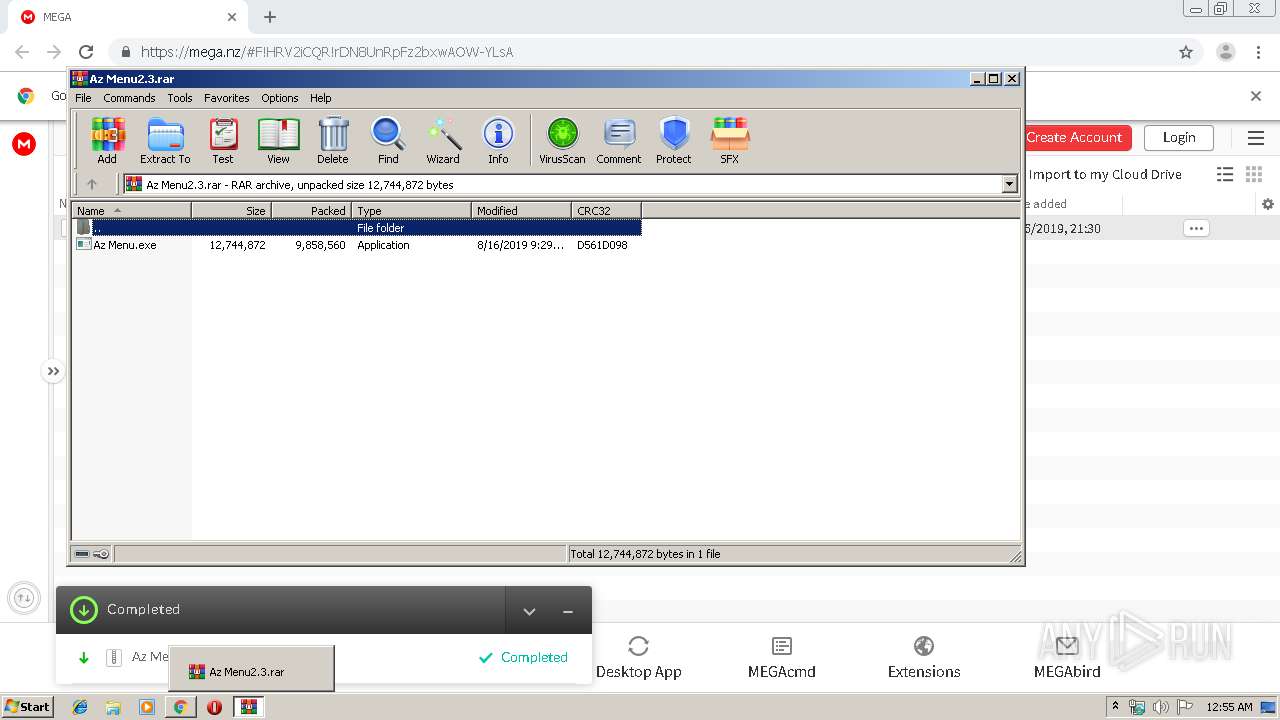Viewport: 1280px width, 720px height.
Task: Click the Login button in MEGA
Action: click(x=1179, y=138)
